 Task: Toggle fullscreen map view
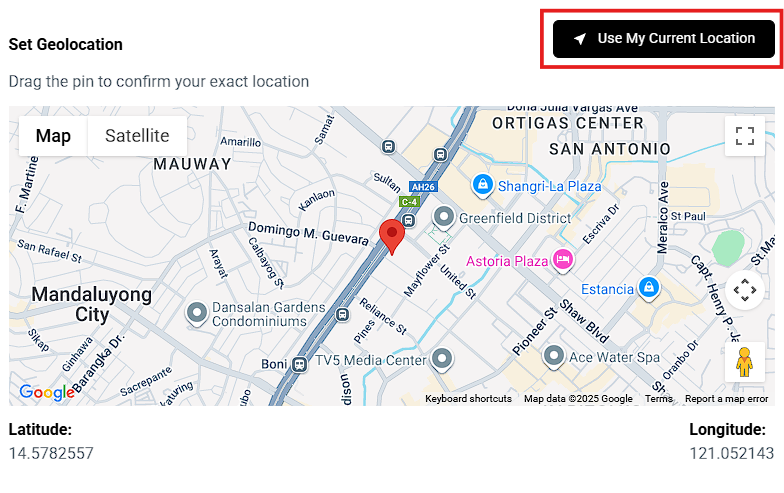coord(744,136)
